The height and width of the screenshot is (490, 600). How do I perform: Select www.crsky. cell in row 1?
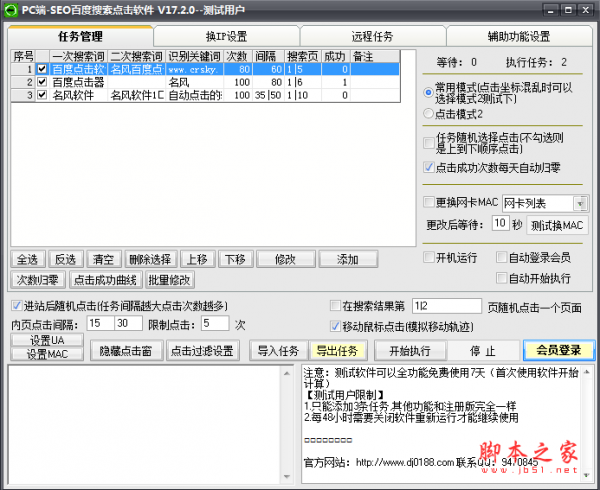pyautogui.click(x=195, y=69)
